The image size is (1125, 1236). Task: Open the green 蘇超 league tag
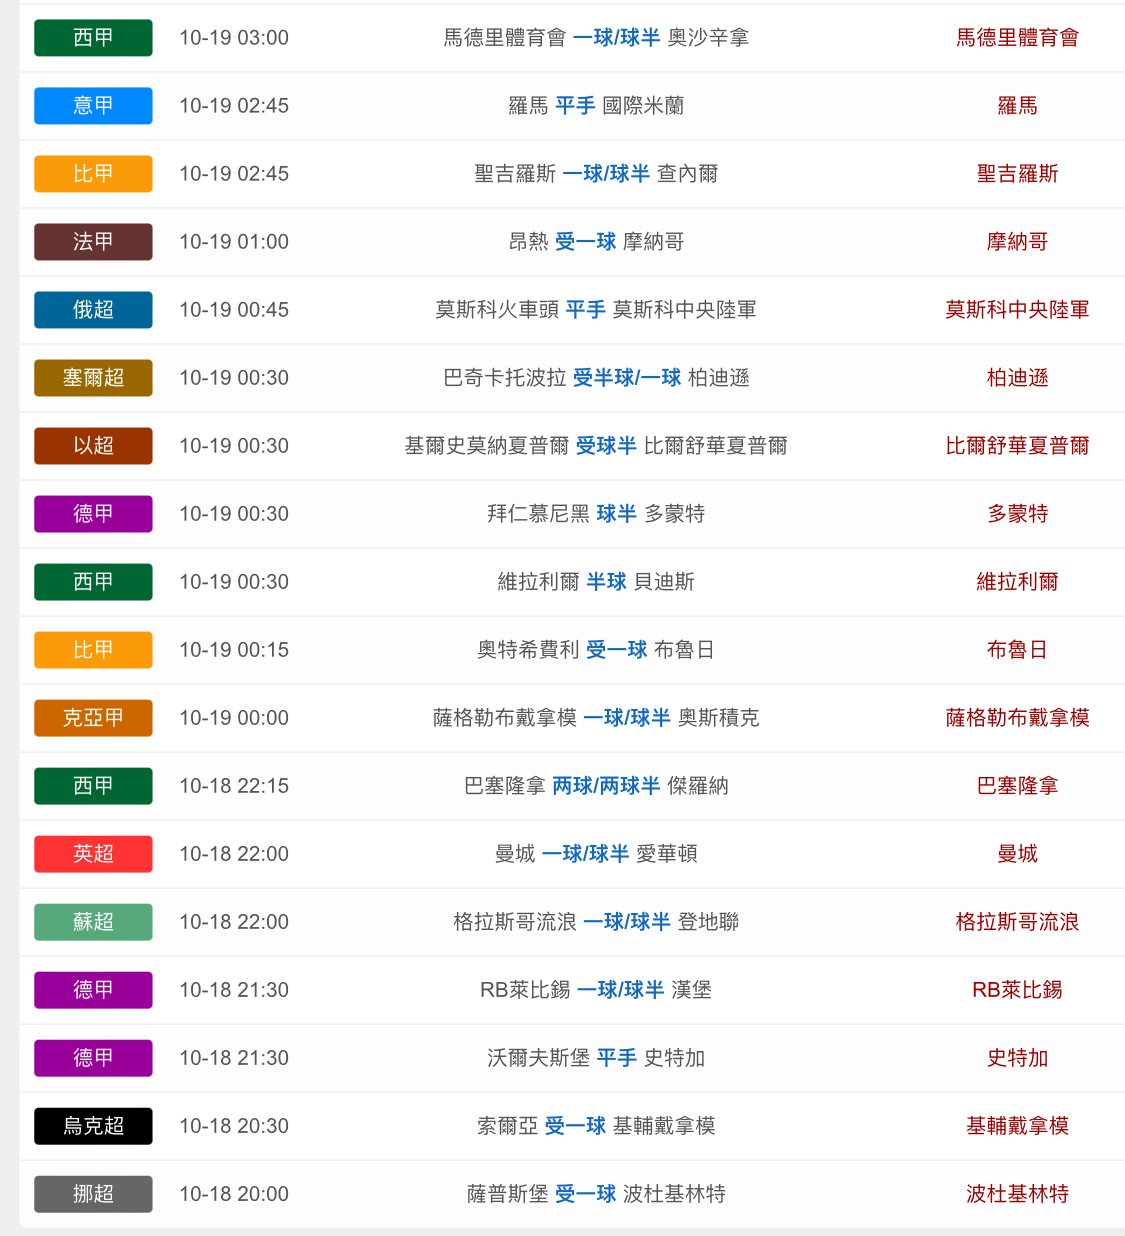(x=93, y=922)
